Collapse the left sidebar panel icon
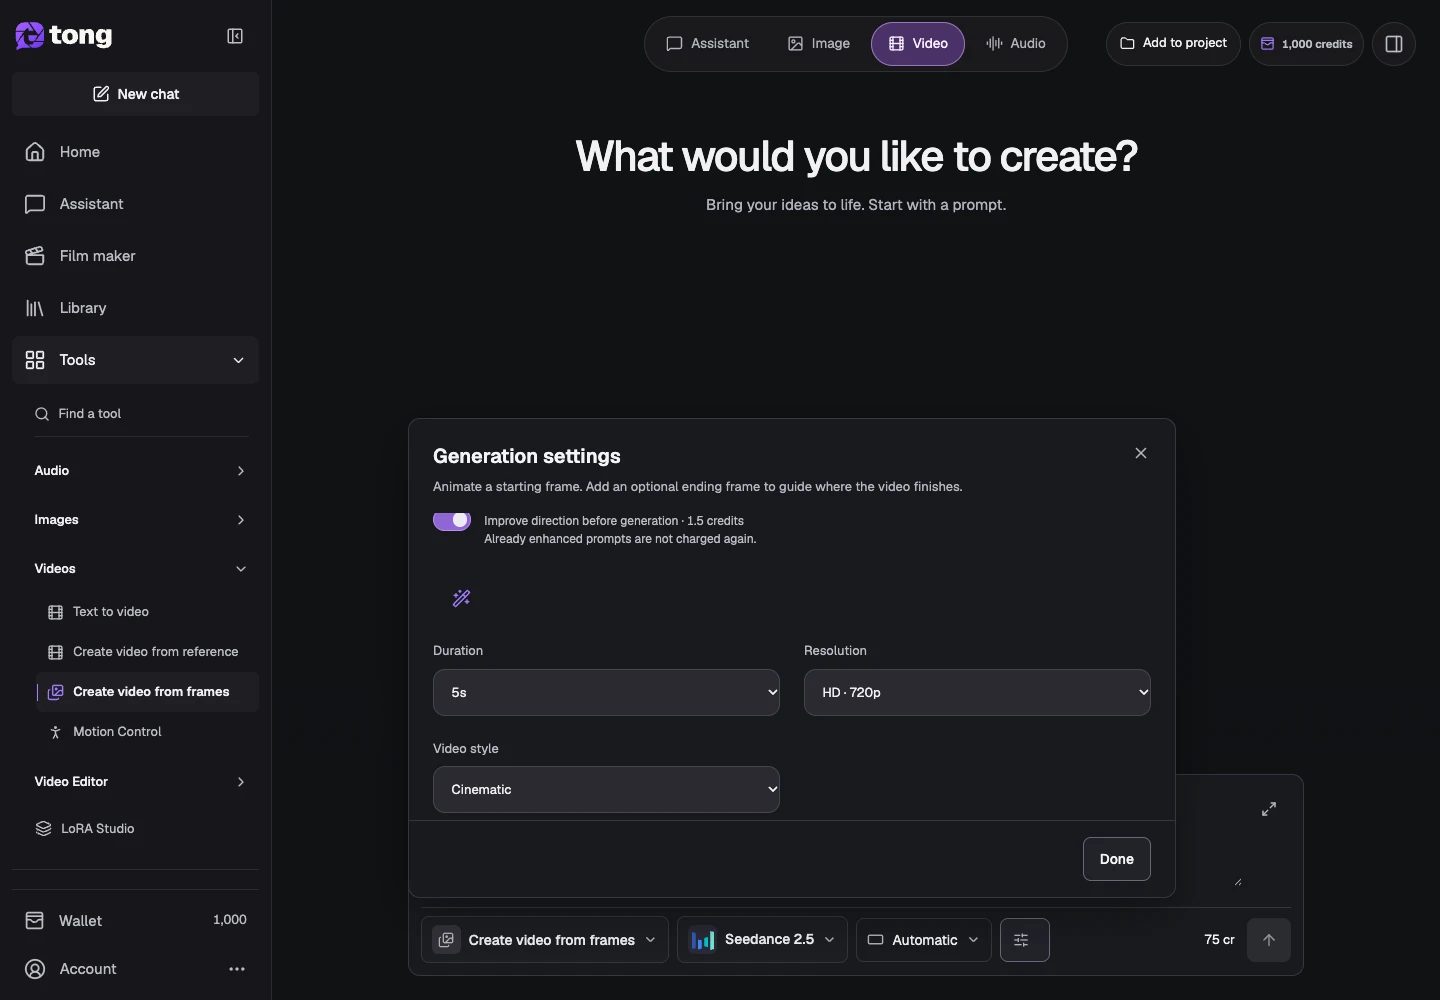 pyautogui.click(x=235, y=36)
